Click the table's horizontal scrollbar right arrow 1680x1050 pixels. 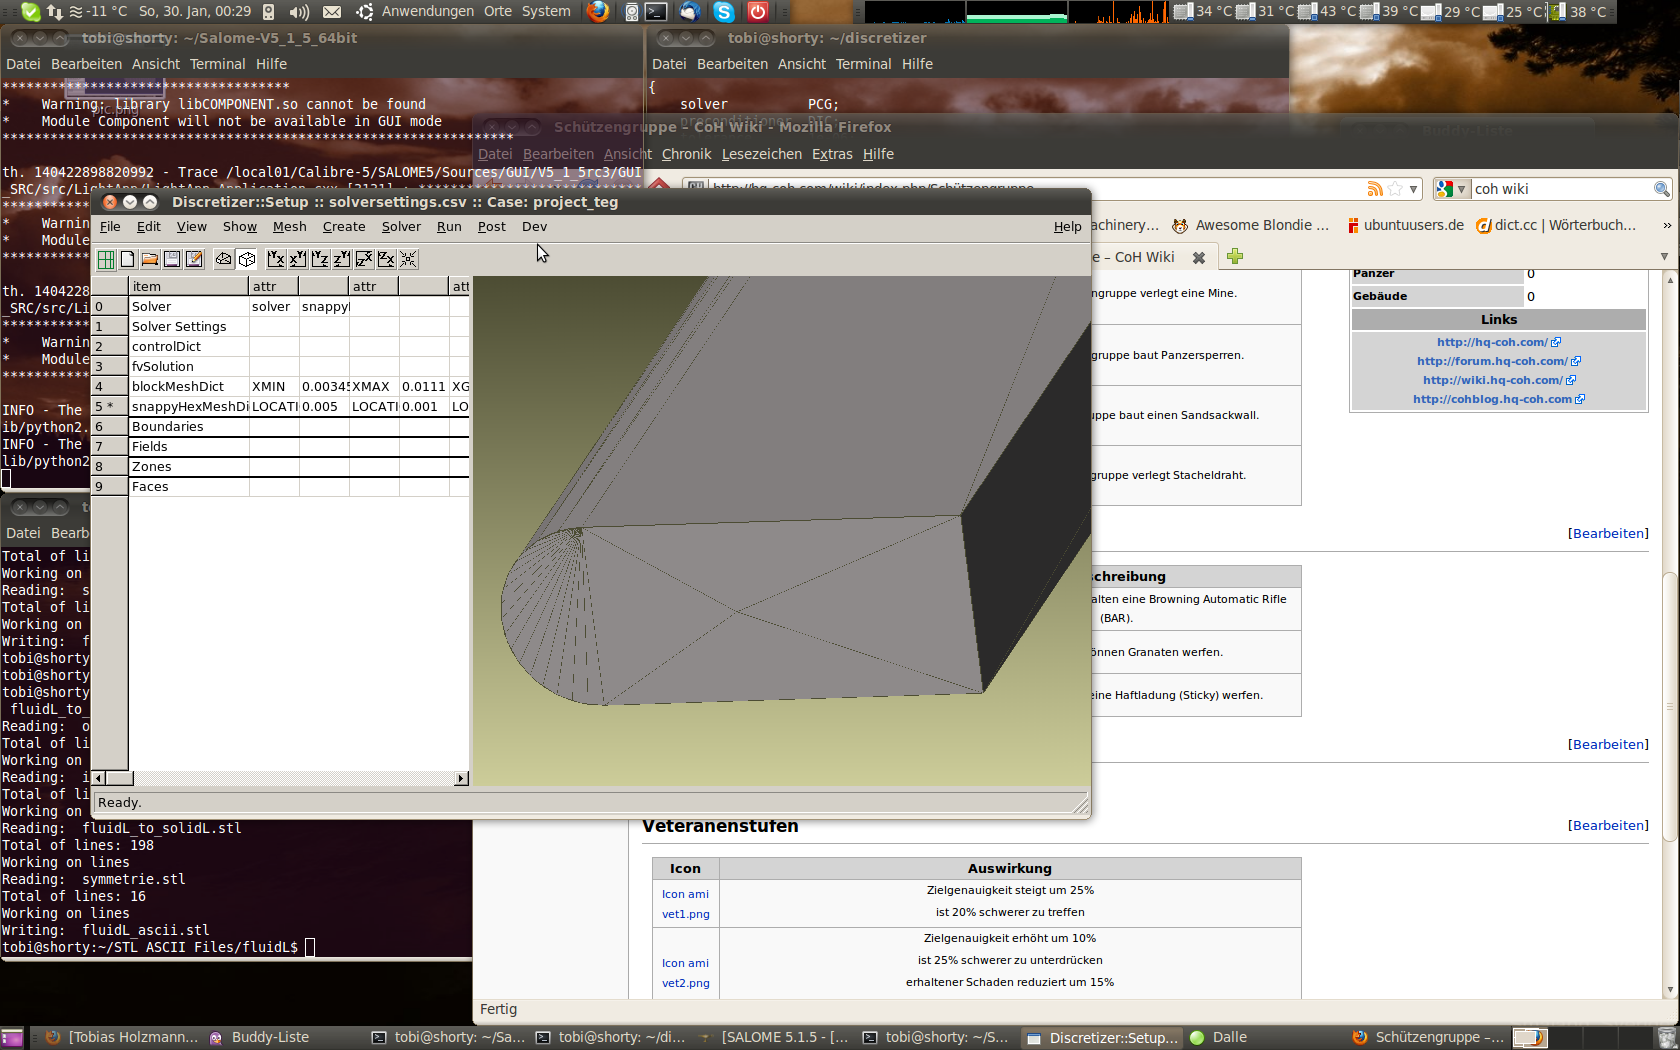(x=461, y=778)
